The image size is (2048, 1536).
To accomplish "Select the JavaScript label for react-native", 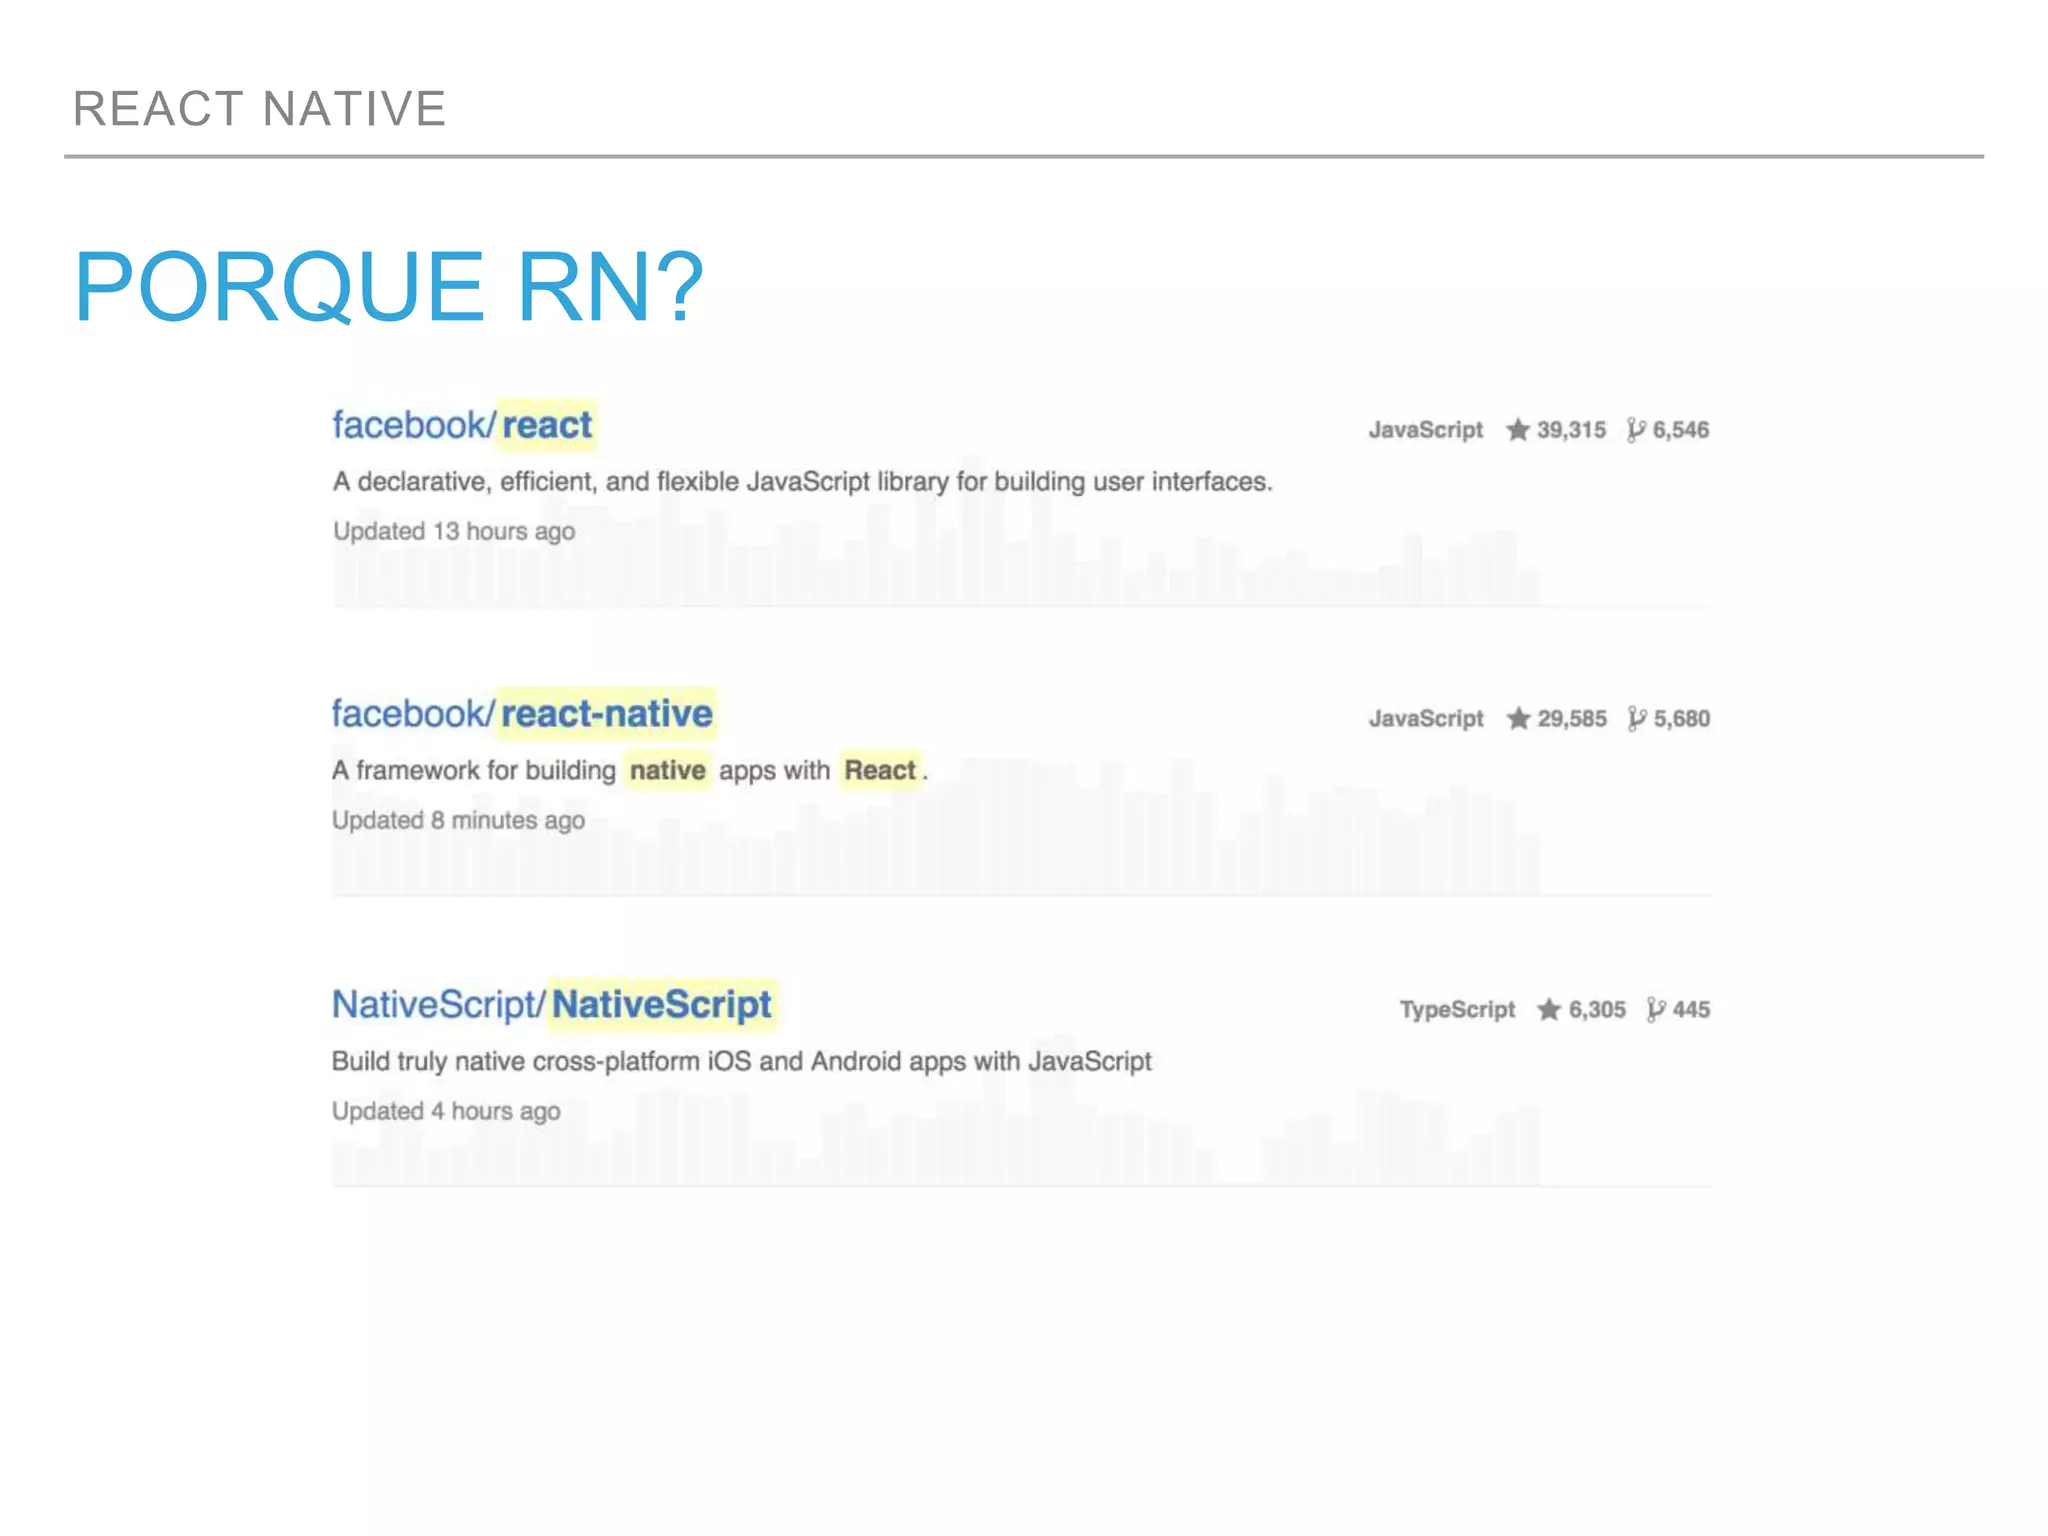I will [1427, 719].
